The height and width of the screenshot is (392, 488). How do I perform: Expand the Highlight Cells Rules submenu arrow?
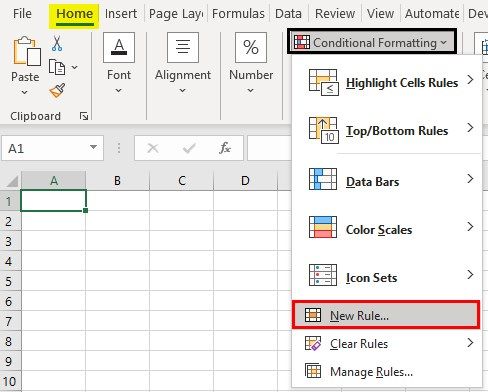coord(470,80)
